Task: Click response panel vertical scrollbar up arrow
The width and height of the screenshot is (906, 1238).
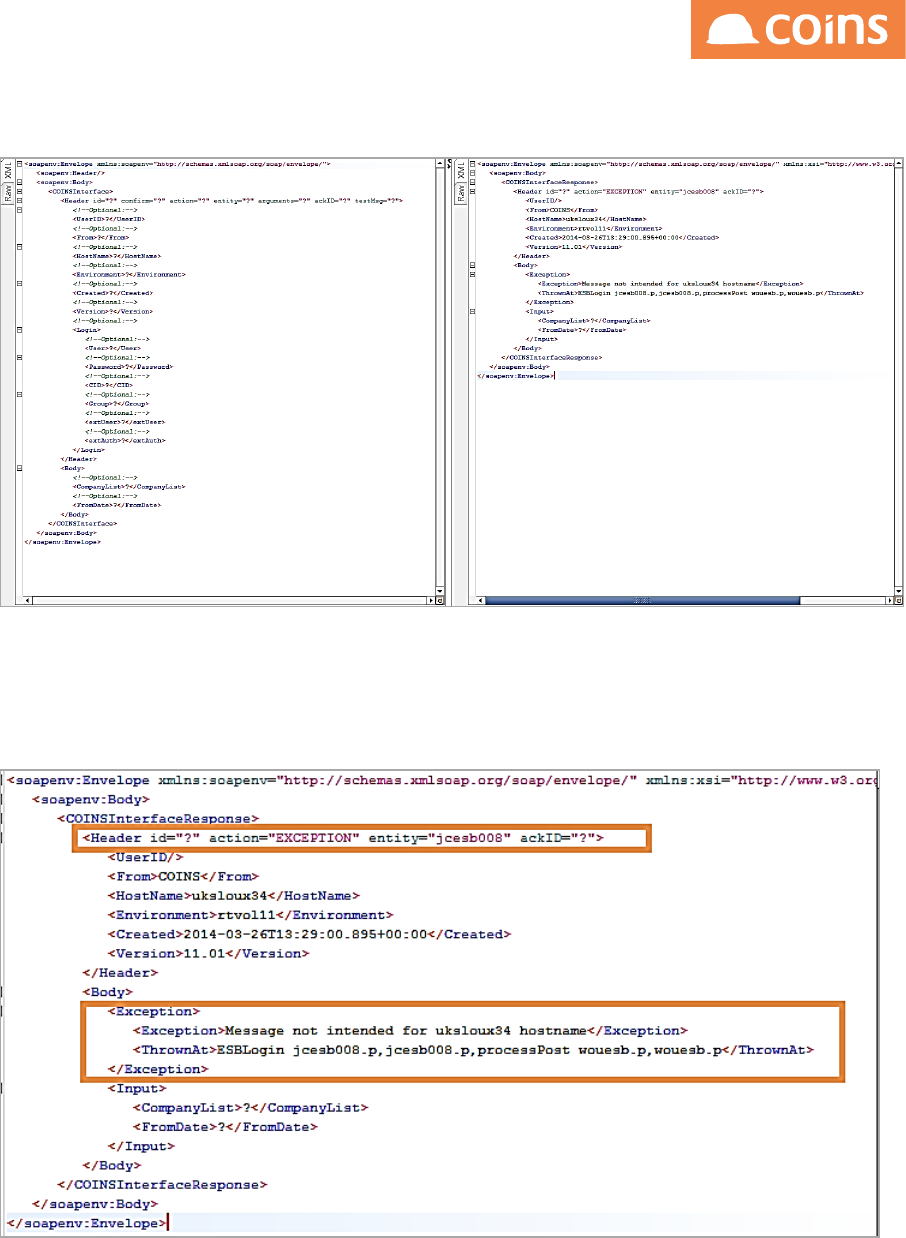Action: coord(899,163)
